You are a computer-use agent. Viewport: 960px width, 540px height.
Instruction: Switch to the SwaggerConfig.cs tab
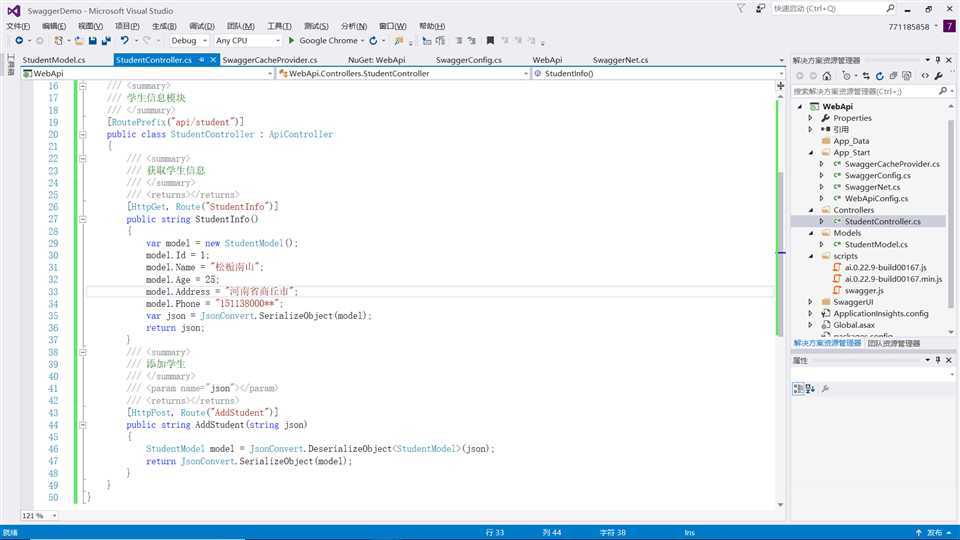468,60
